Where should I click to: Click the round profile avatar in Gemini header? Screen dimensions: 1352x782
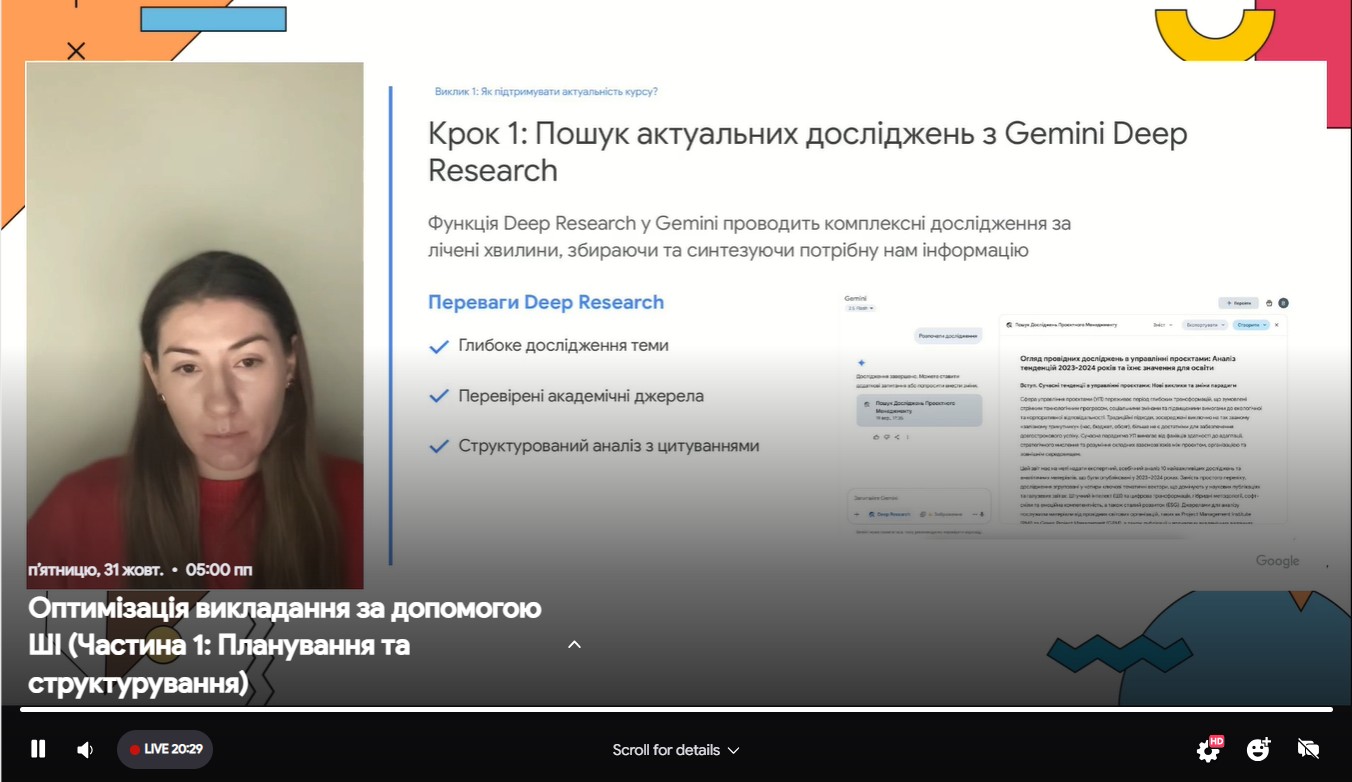(1283, 303)
